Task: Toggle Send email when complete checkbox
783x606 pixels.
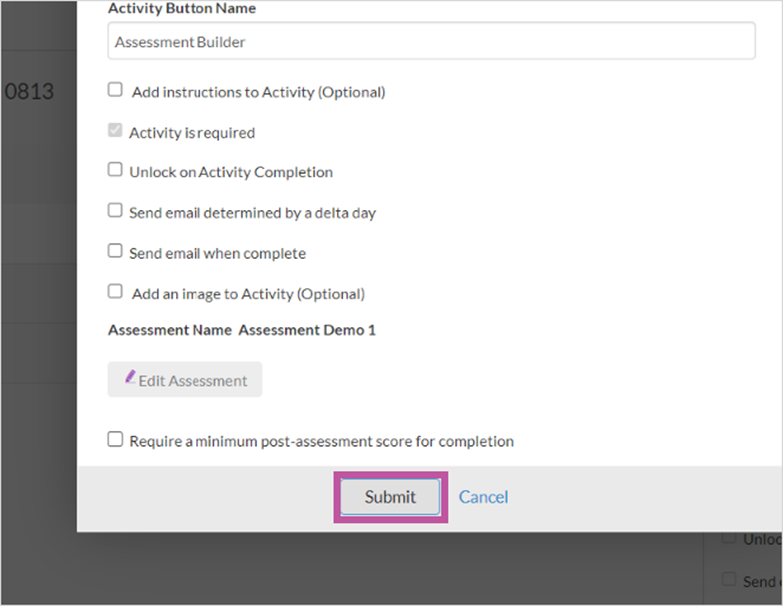Action: 115,251
